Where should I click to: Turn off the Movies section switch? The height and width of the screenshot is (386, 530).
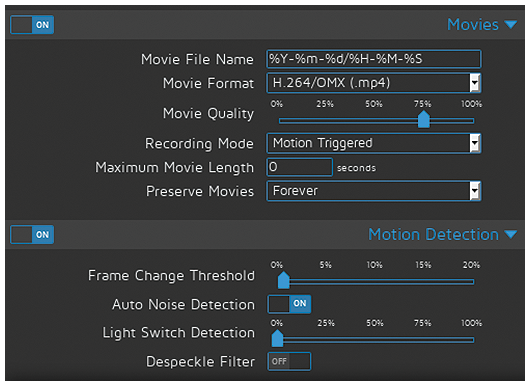(32, 25)
